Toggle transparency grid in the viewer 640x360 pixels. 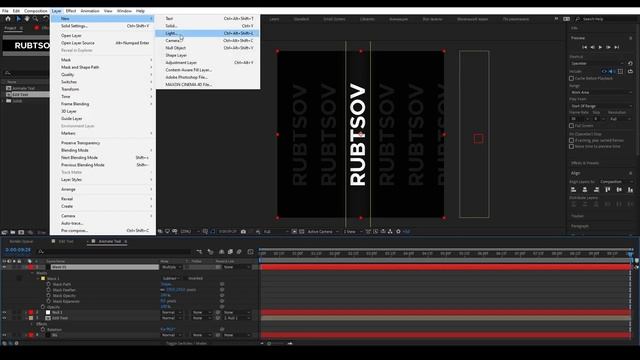(302, 232)
